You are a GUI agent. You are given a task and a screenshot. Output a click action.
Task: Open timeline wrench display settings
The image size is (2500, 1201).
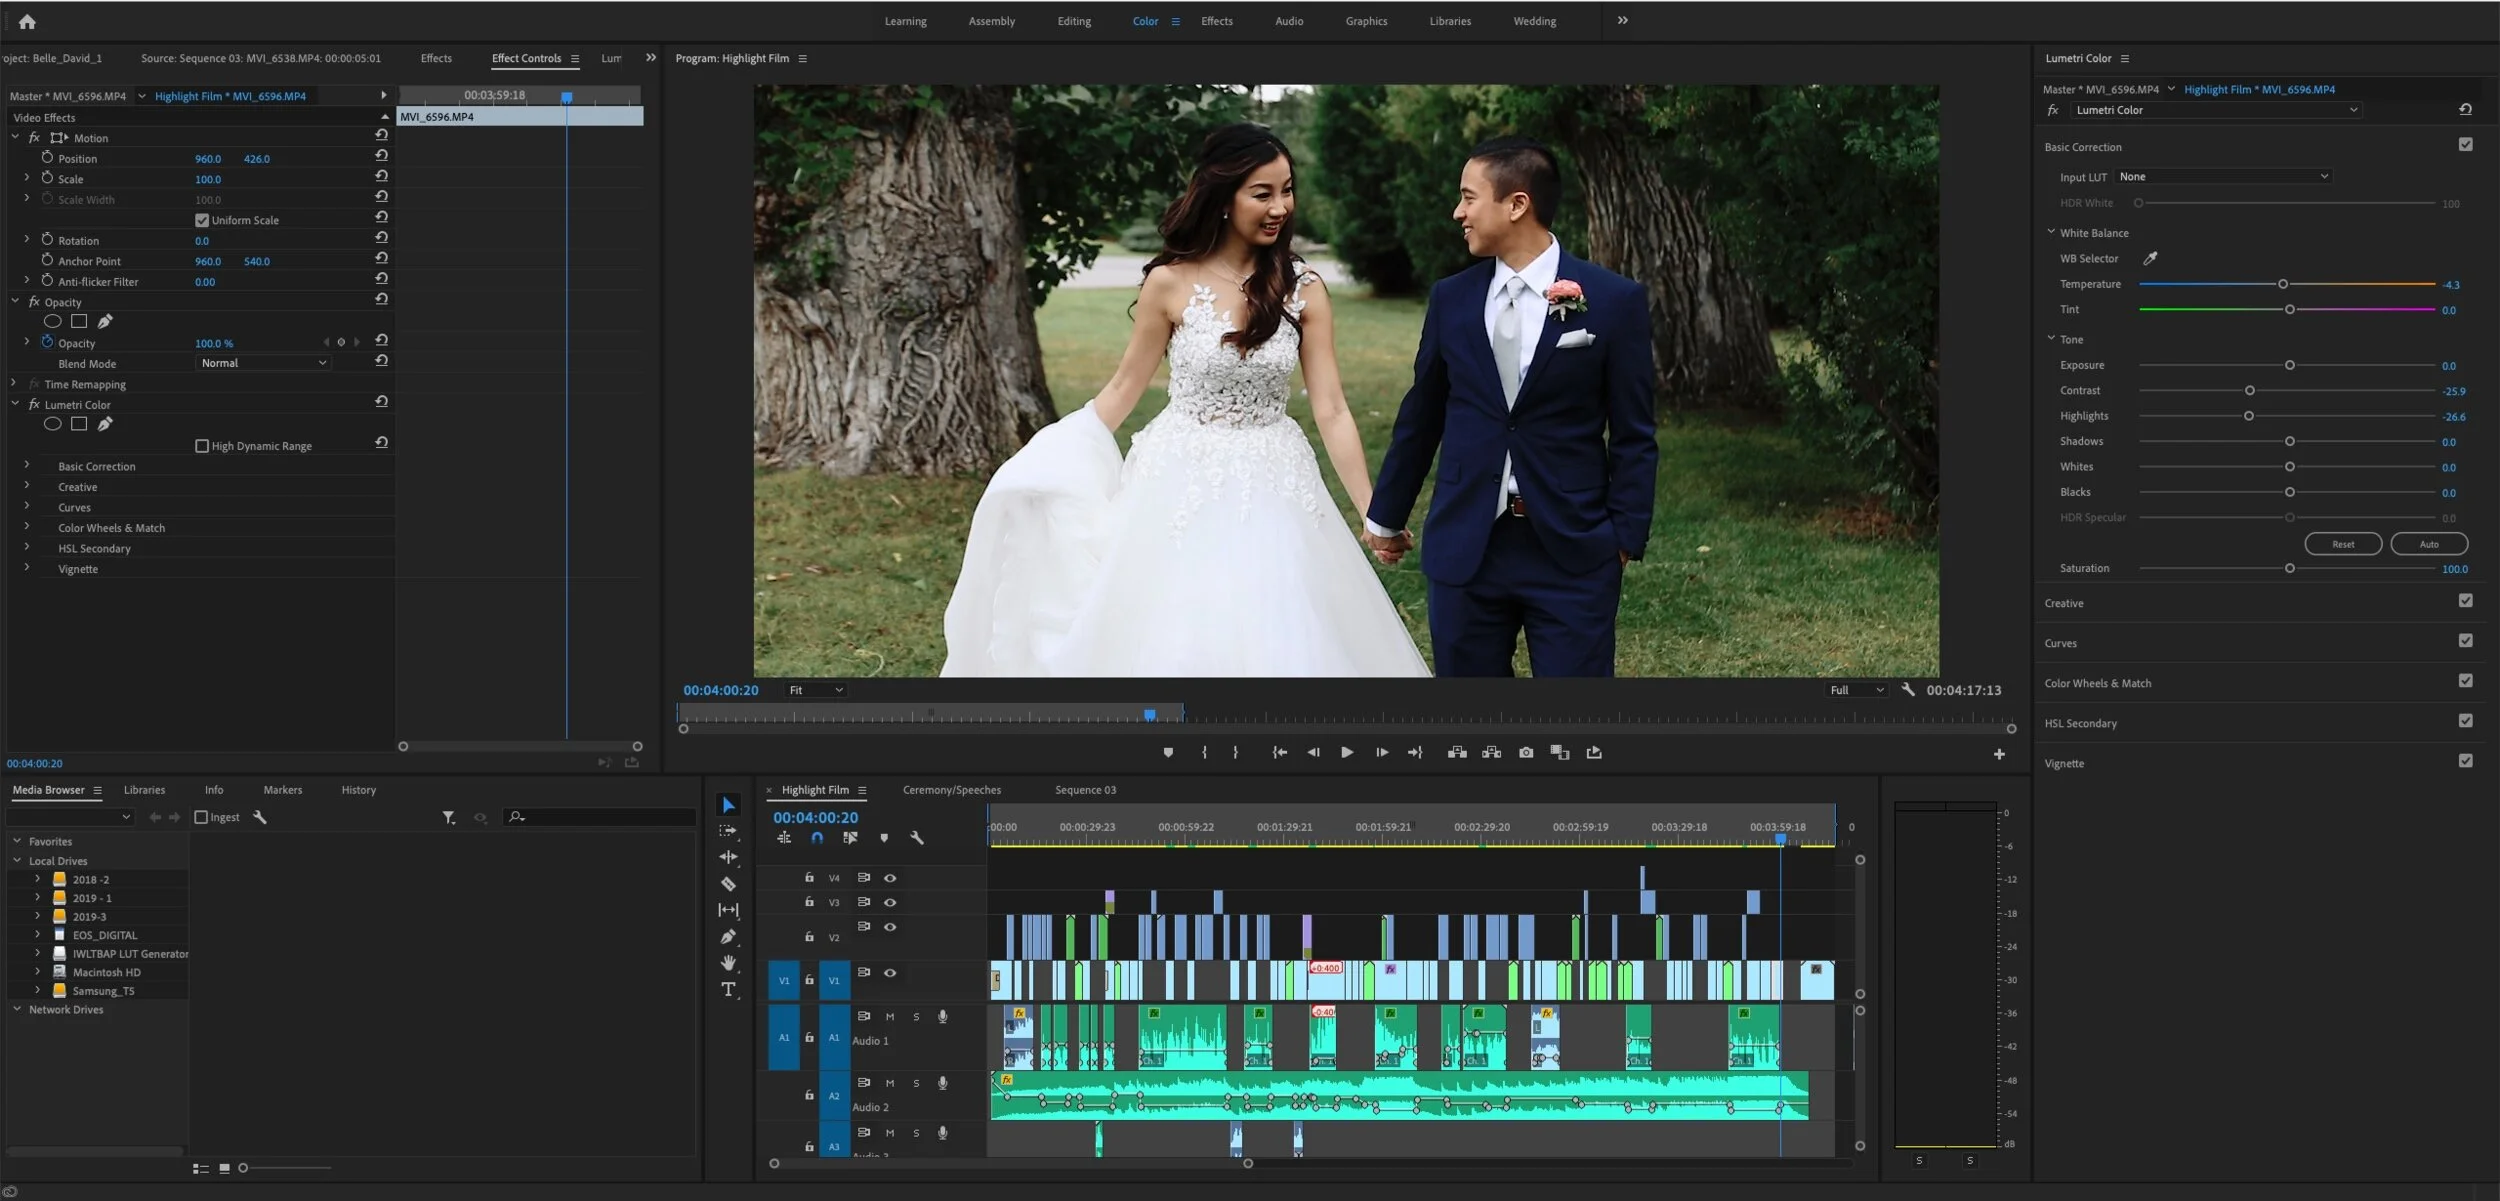(x=916, y=838)
